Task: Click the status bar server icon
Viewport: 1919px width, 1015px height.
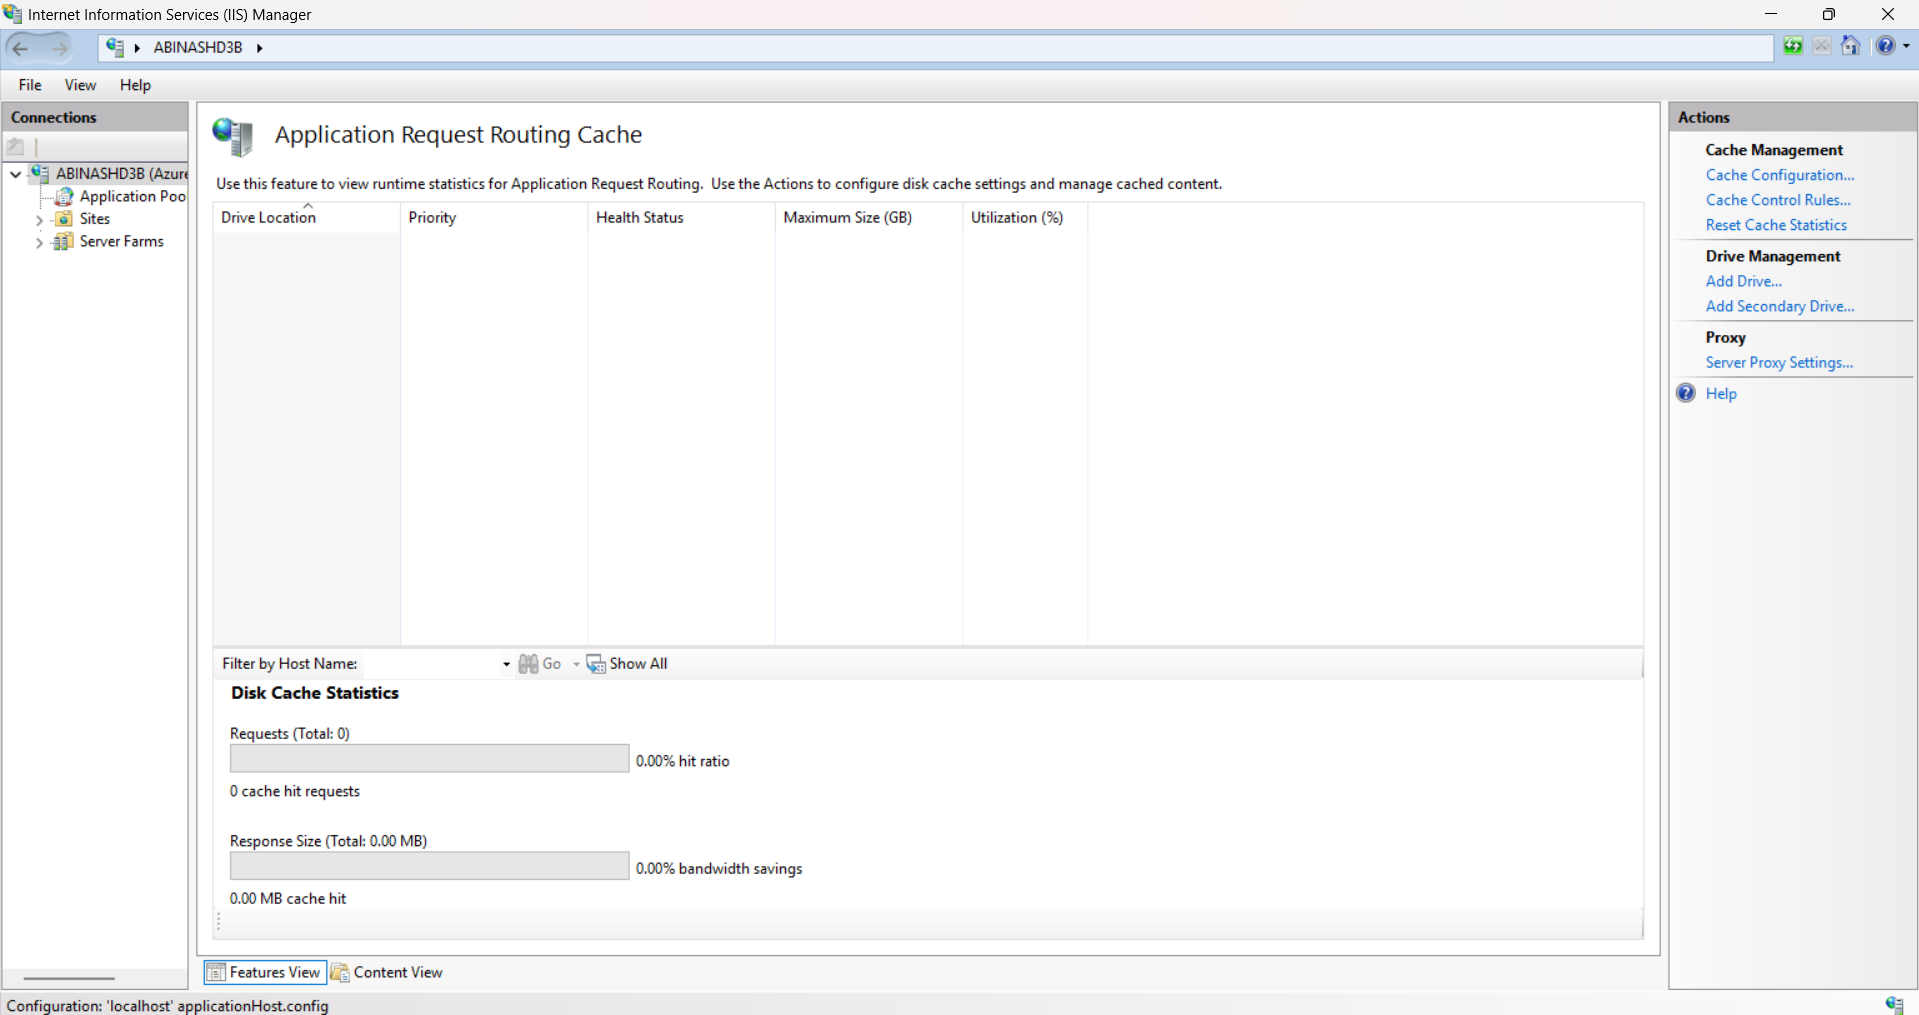Action: click(1894, 1005)
